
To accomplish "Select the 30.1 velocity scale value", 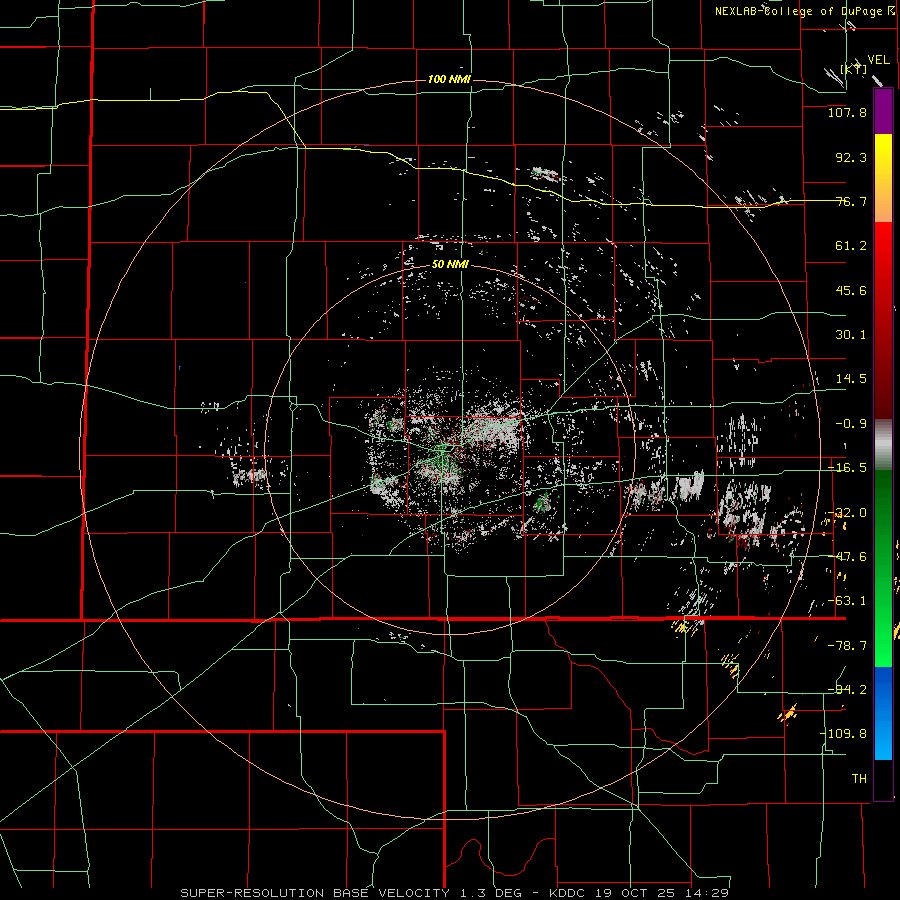I will pos(851,335).
